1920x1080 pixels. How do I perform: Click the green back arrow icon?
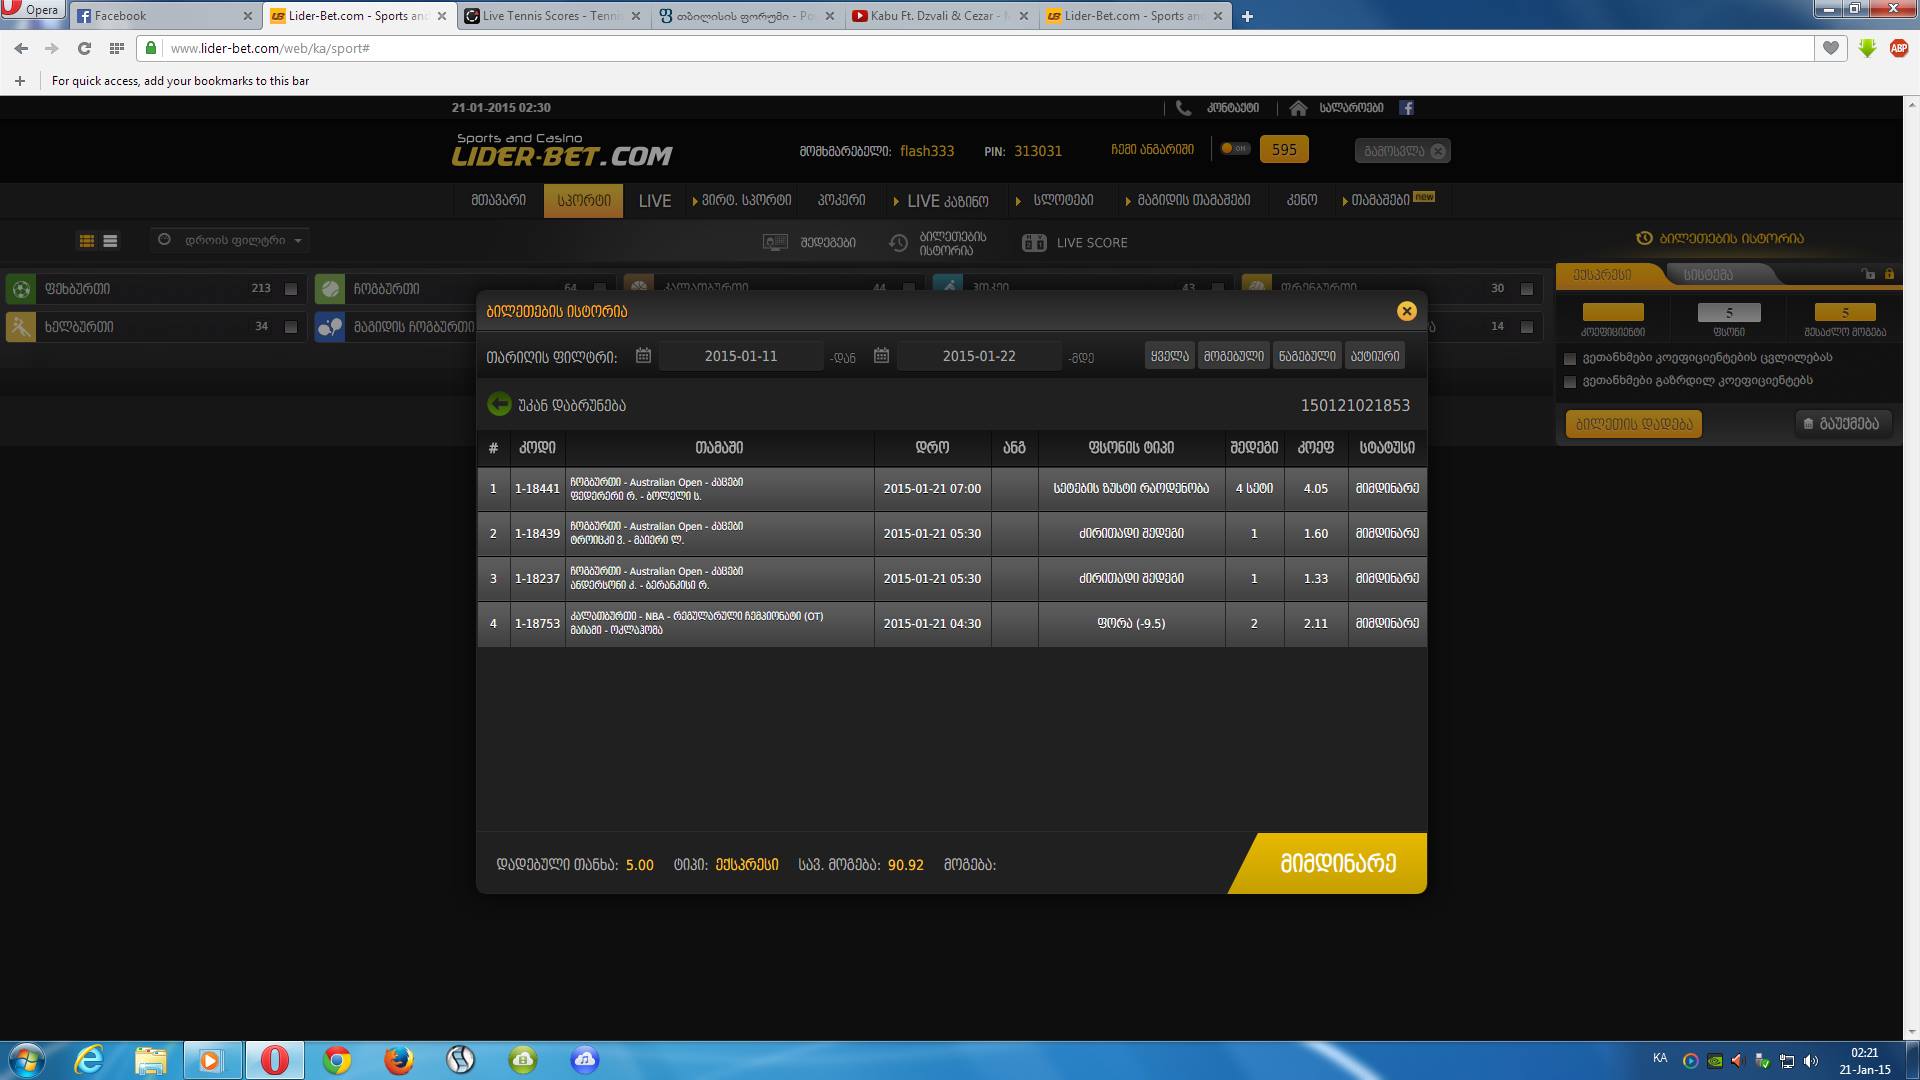point(499,405)
